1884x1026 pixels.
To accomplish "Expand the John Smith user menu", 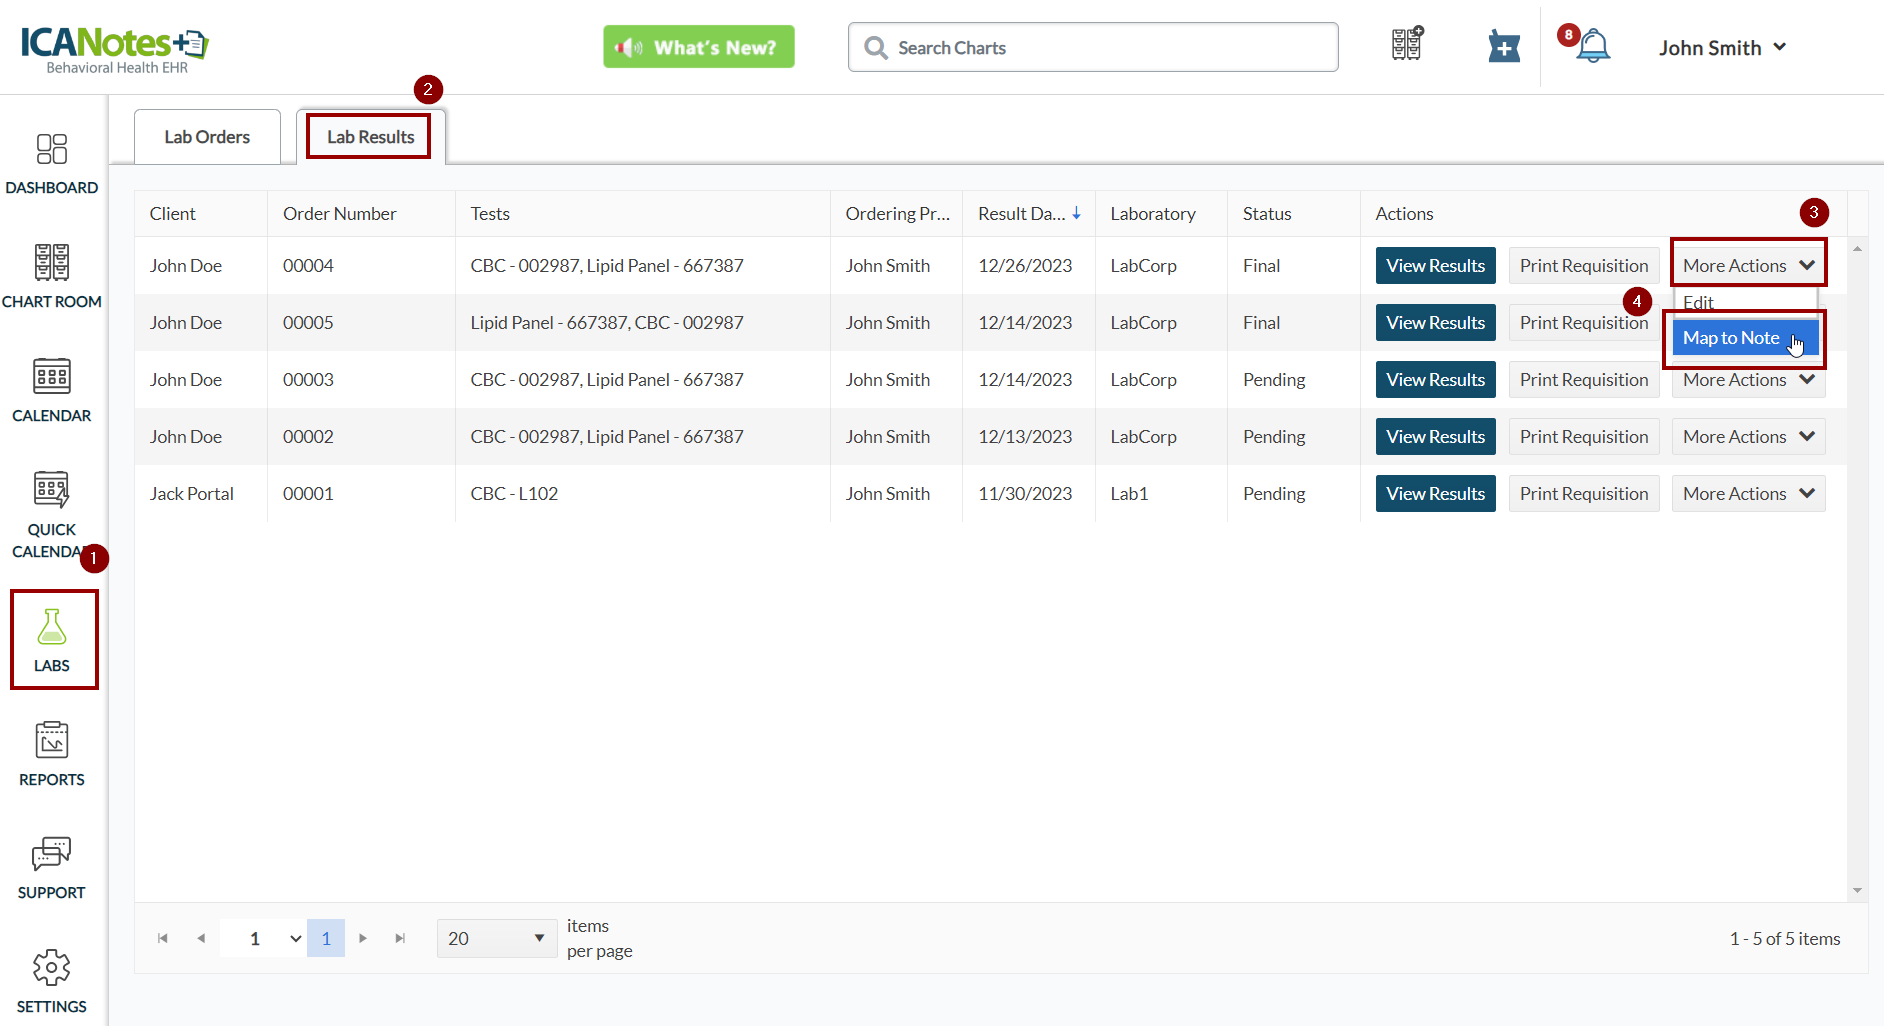I will 1722,48.
